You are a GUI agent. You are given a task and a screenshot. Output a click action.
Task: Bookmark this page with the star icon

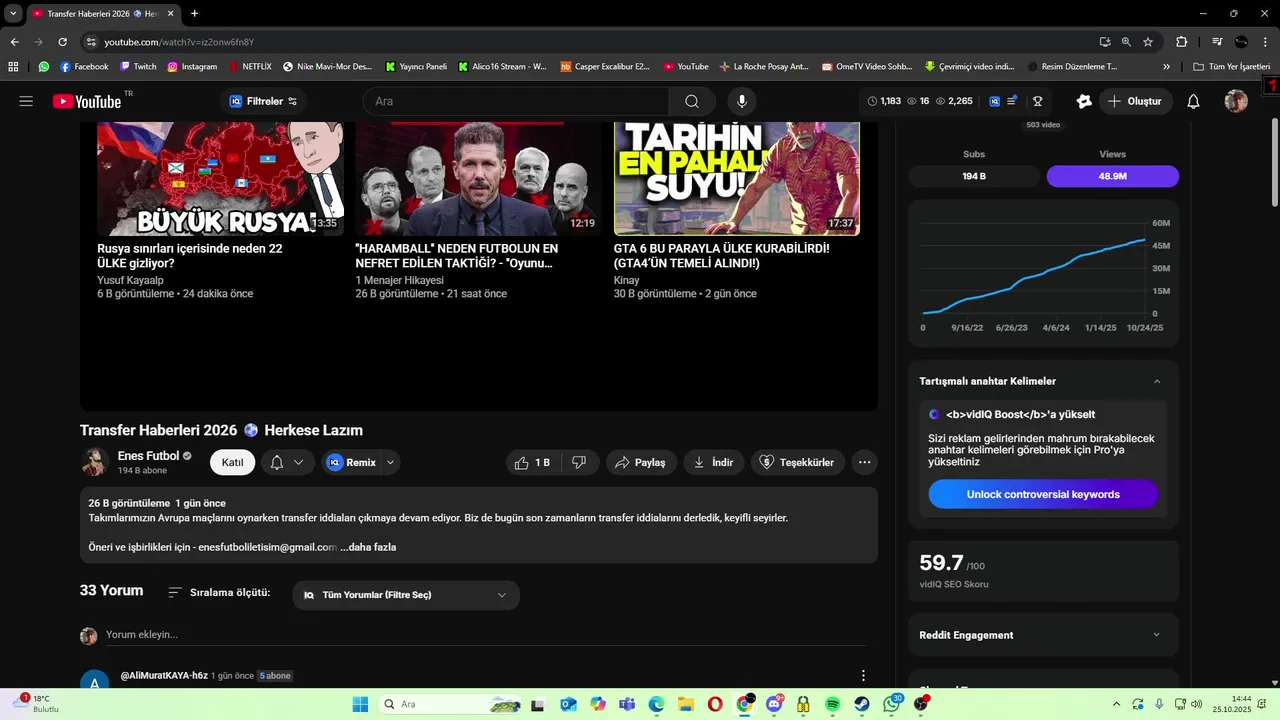1148,42
